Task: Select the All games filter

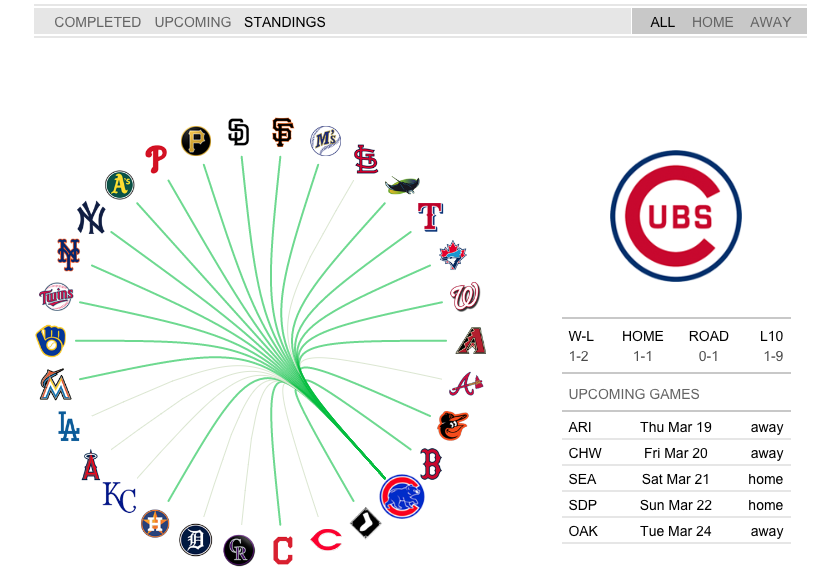Action: tap(662, 22)
